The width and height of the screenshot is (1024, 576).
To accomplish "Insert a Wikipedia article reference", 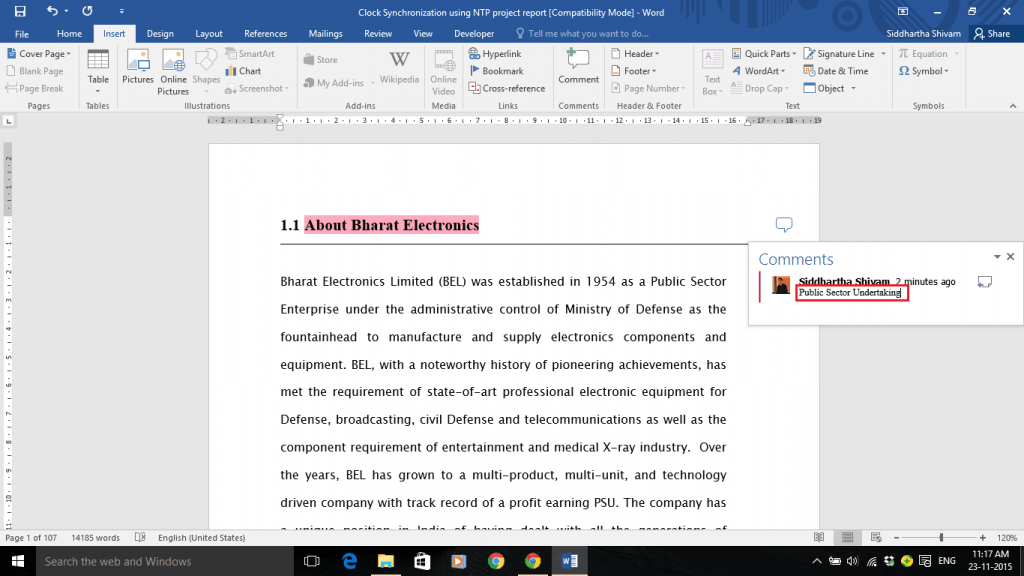I will 399,68.
